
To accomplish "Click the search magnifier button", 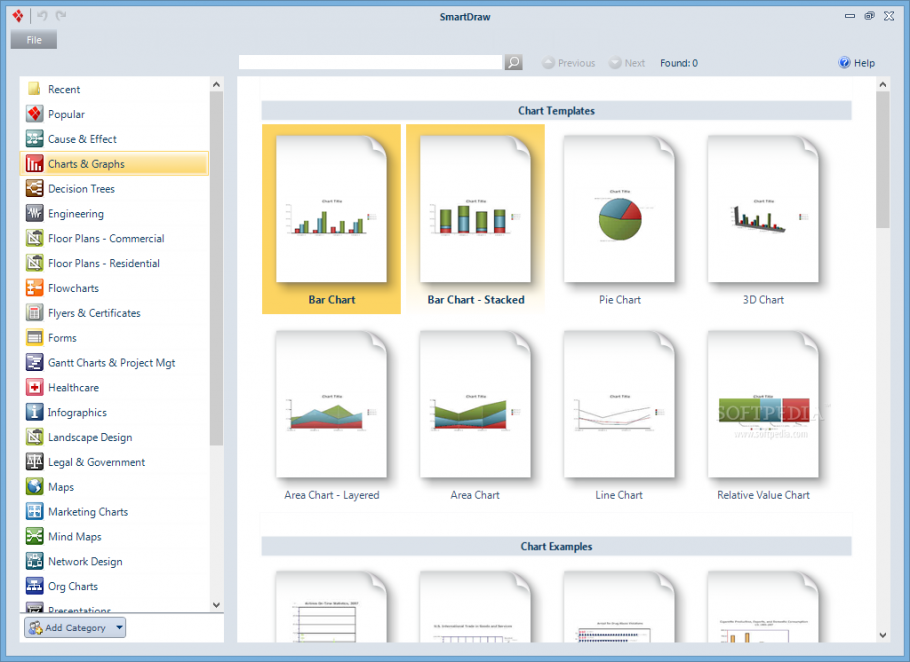I will [x=514, y=62].
